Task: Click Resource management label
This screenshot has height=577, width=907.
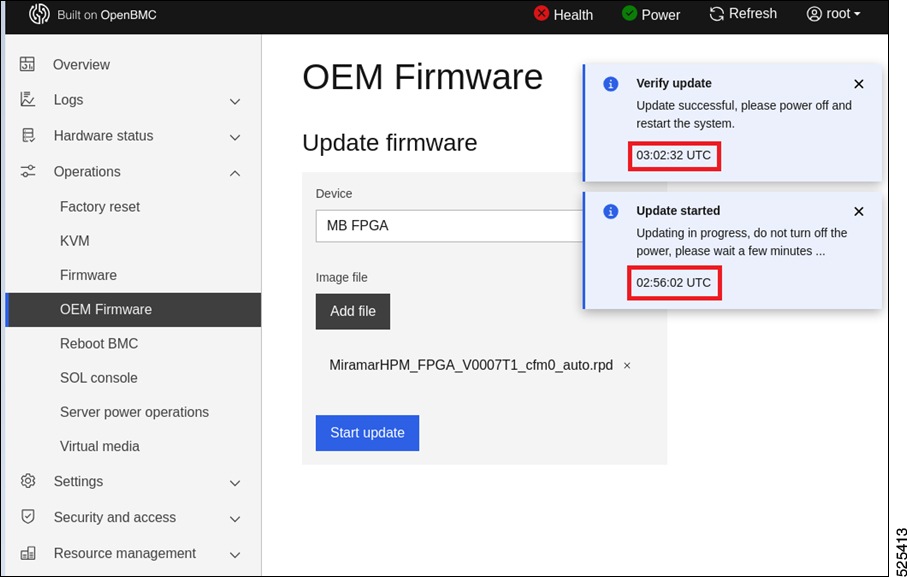Action: [125, 553]
